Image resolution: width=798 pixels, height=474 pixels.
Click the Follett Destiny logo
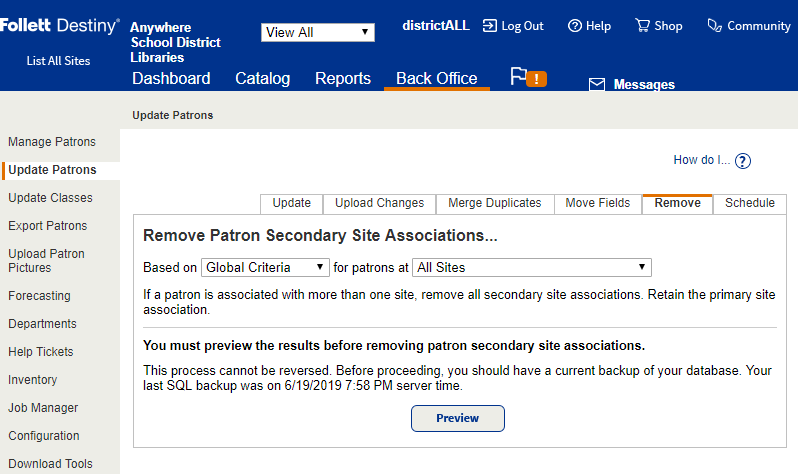click(60, 27)
